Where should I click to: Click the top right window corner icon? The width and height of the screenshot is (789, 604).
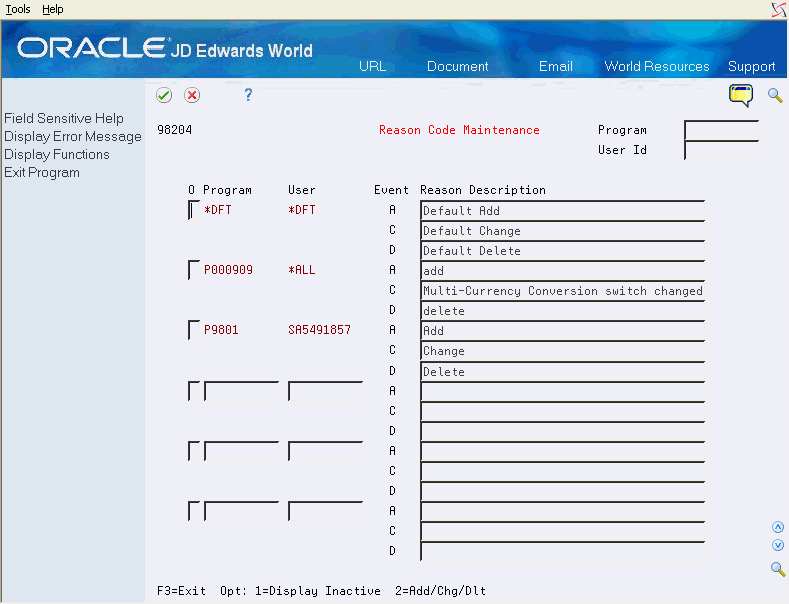[x=778, y=10]
